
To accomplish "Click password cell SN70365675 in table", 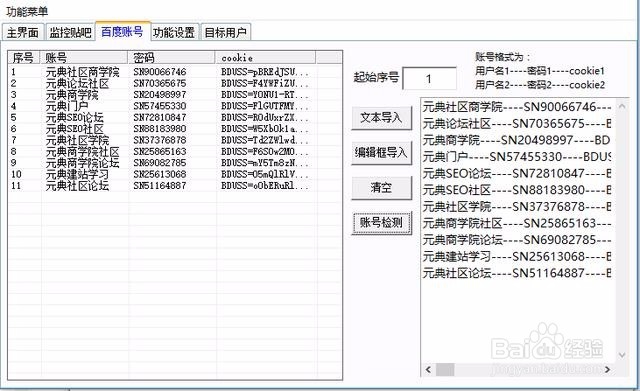I will click(x=160, y=83).
